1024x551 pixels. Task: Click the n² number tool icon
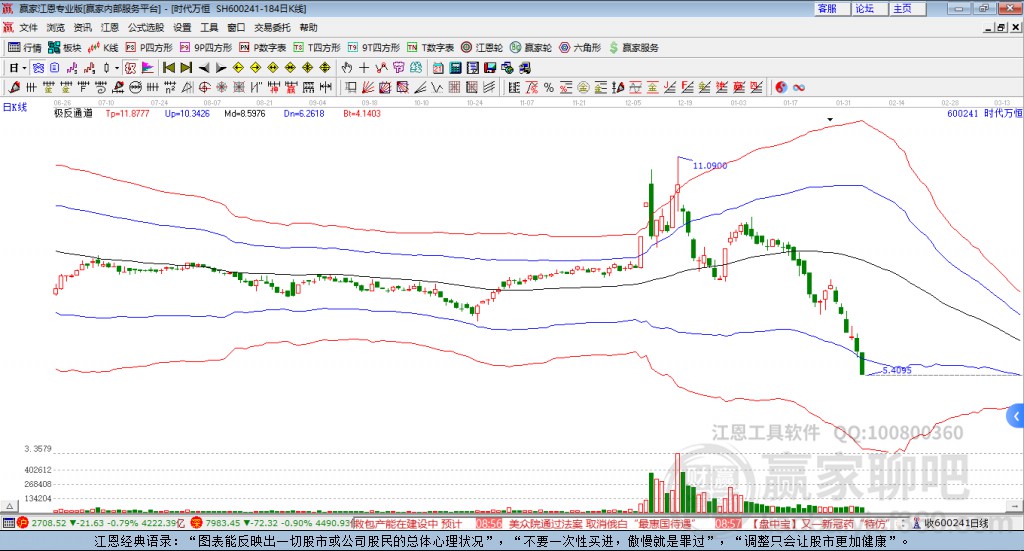(x=170, y=87)
